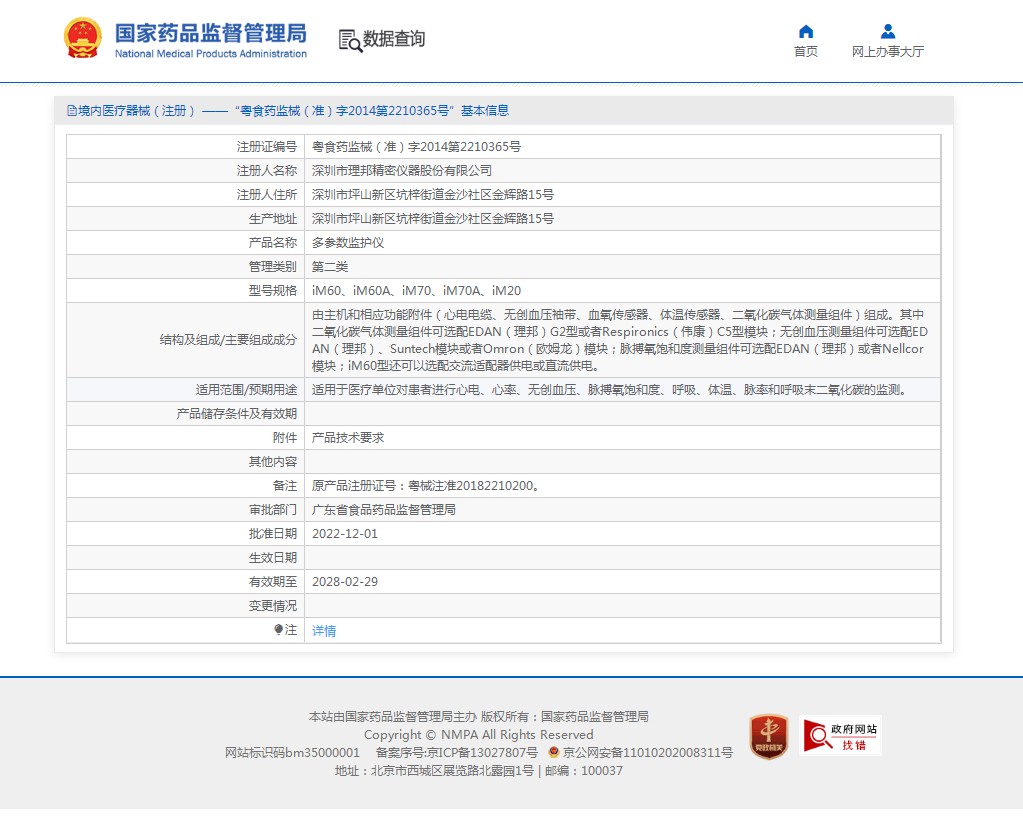This screenshot has height=829, width=1023.
Task: Select registration number 粤食药监械(准)字2014第2210365号 cell
Action: pos(416,147)
